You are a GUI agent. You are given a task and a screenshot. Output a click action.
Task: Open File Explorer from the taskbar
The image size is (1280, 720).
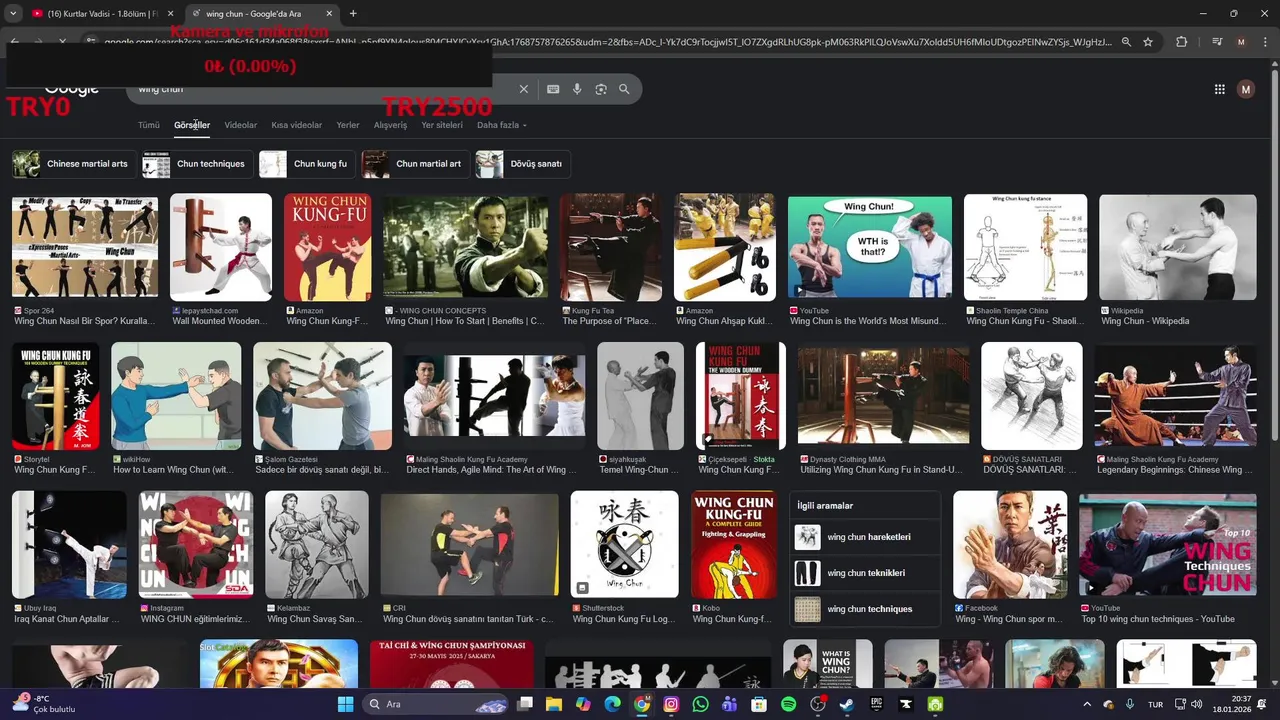(553, 704)
